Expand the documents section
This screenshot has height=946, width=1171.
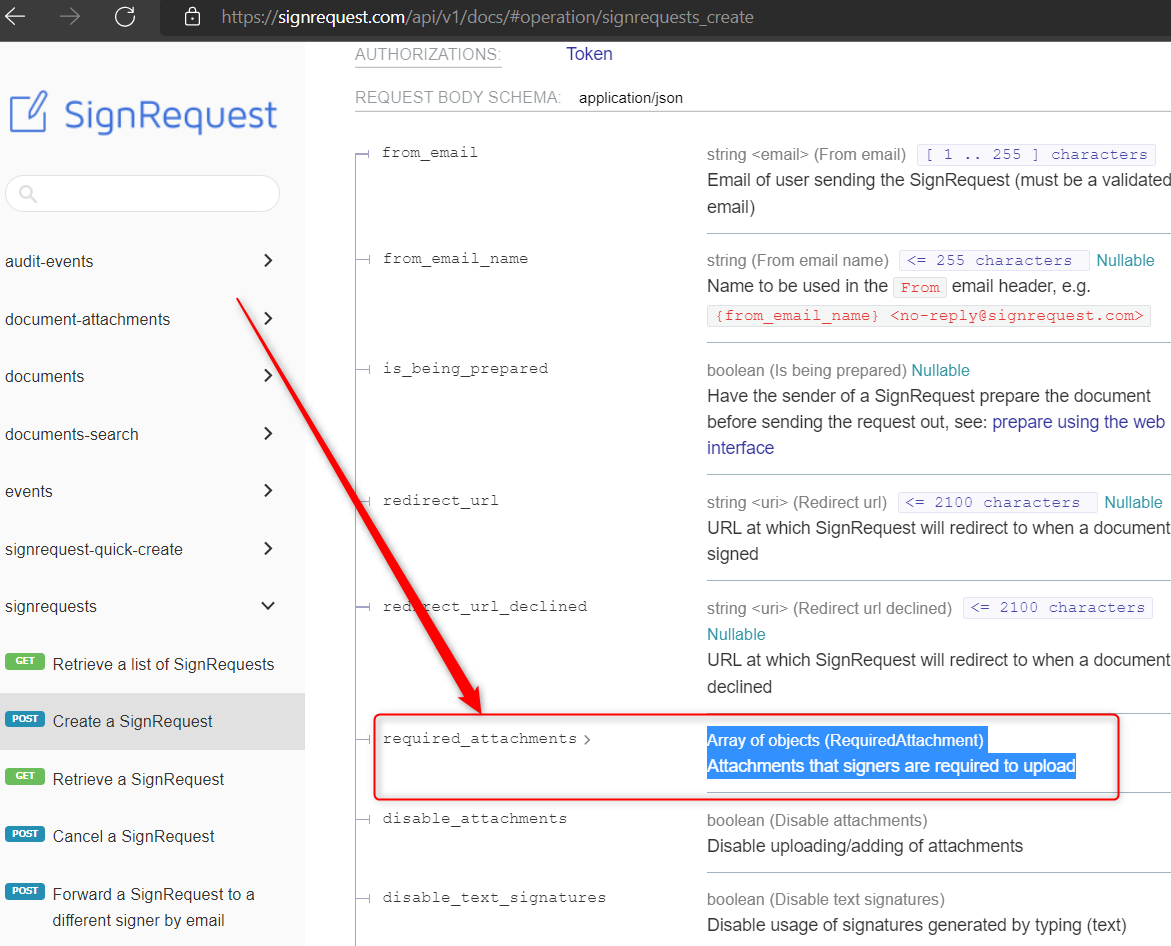[140, 376]
